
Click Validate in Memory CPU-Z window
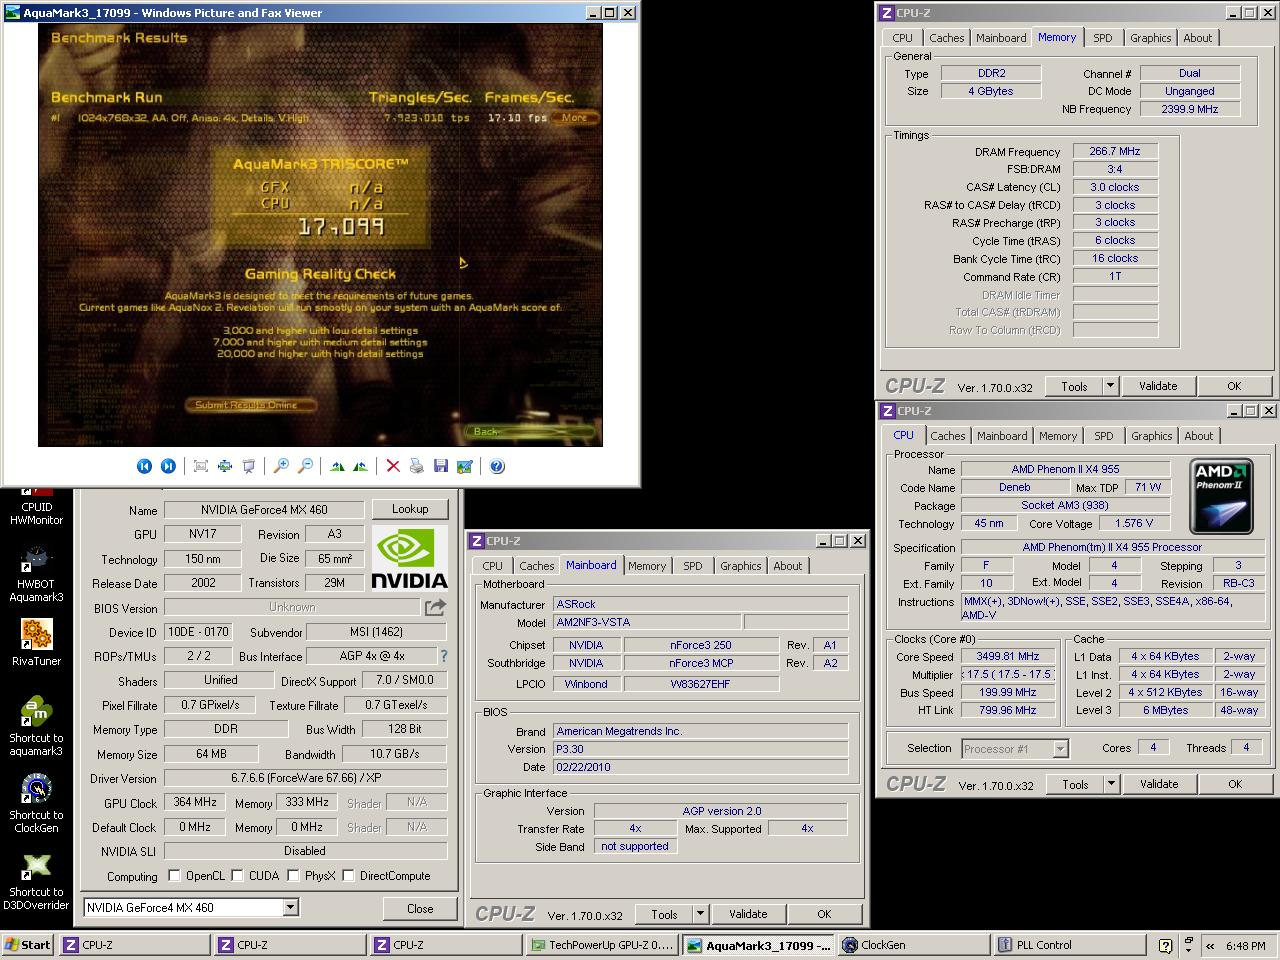pos(1158,386)
